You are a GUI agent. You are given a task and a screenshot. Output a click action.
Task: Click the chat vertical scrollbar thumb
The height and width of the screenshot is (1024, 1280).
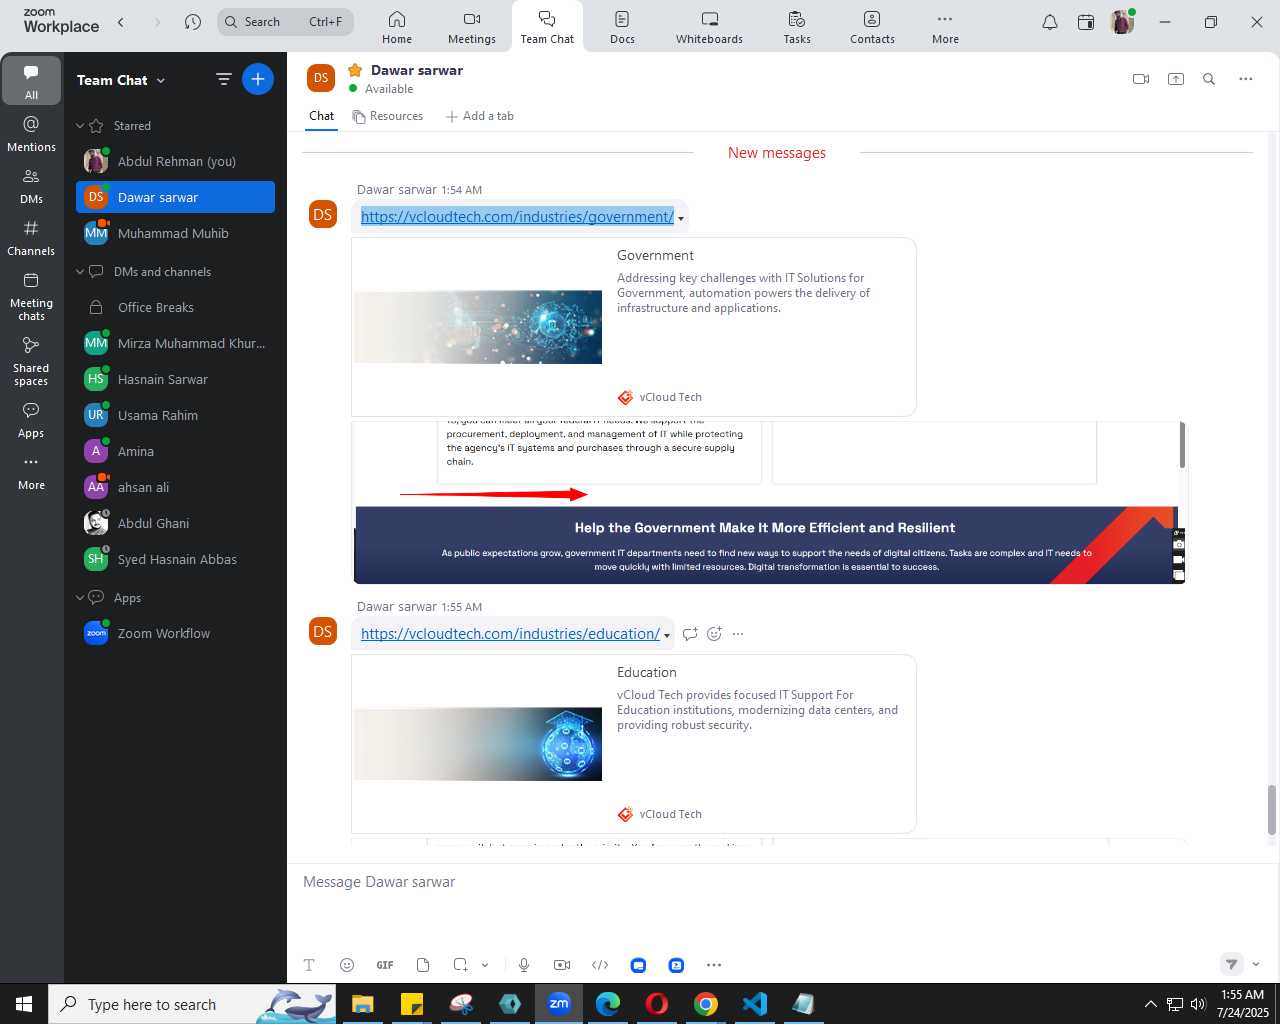[1272, 810]
